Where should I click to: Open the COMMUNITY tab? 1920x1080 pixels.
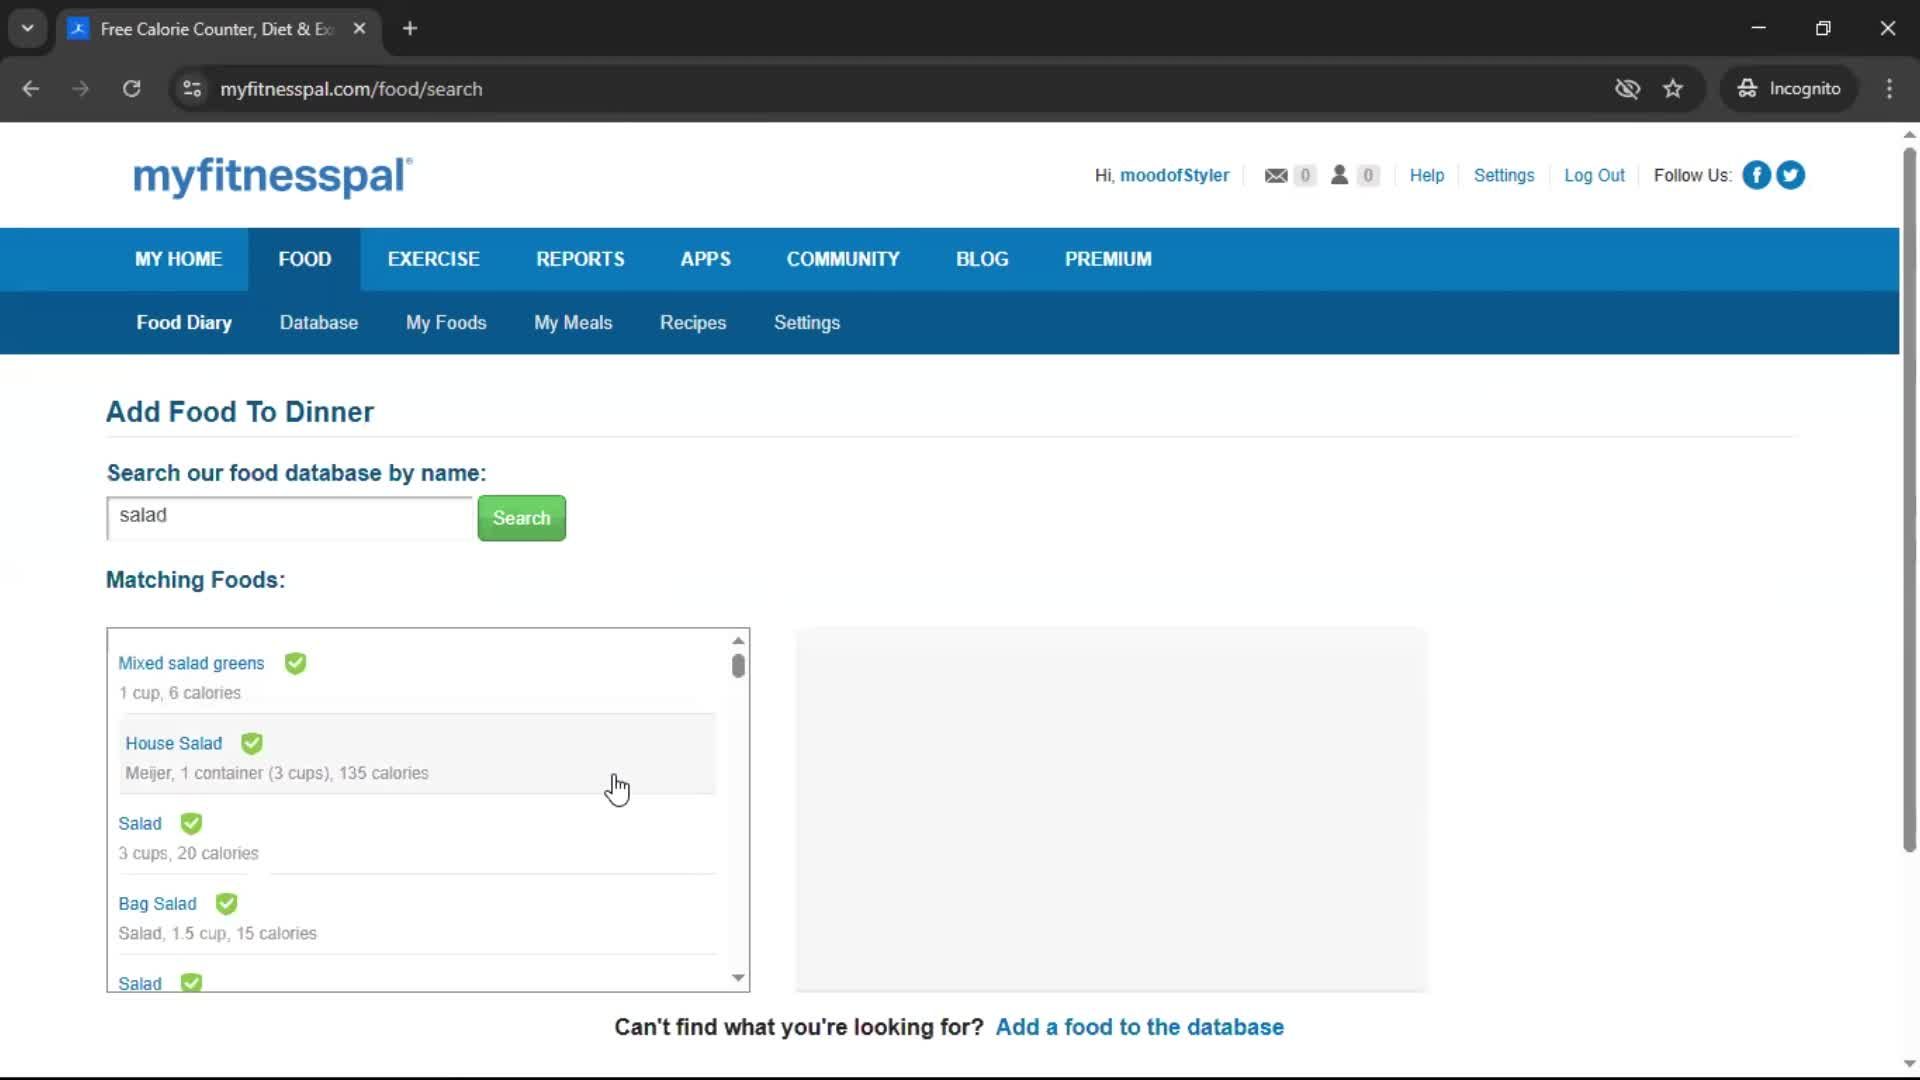843,259
